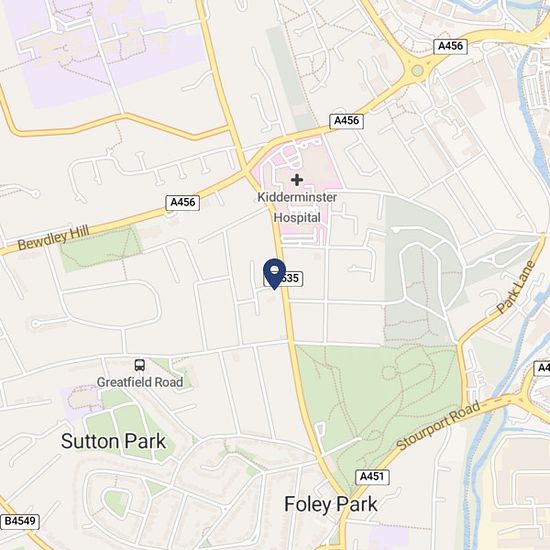The height and width of the screenshot is (550, 550).
Task: Click the A456 shield above the hospital
Action: coord(347,121)
